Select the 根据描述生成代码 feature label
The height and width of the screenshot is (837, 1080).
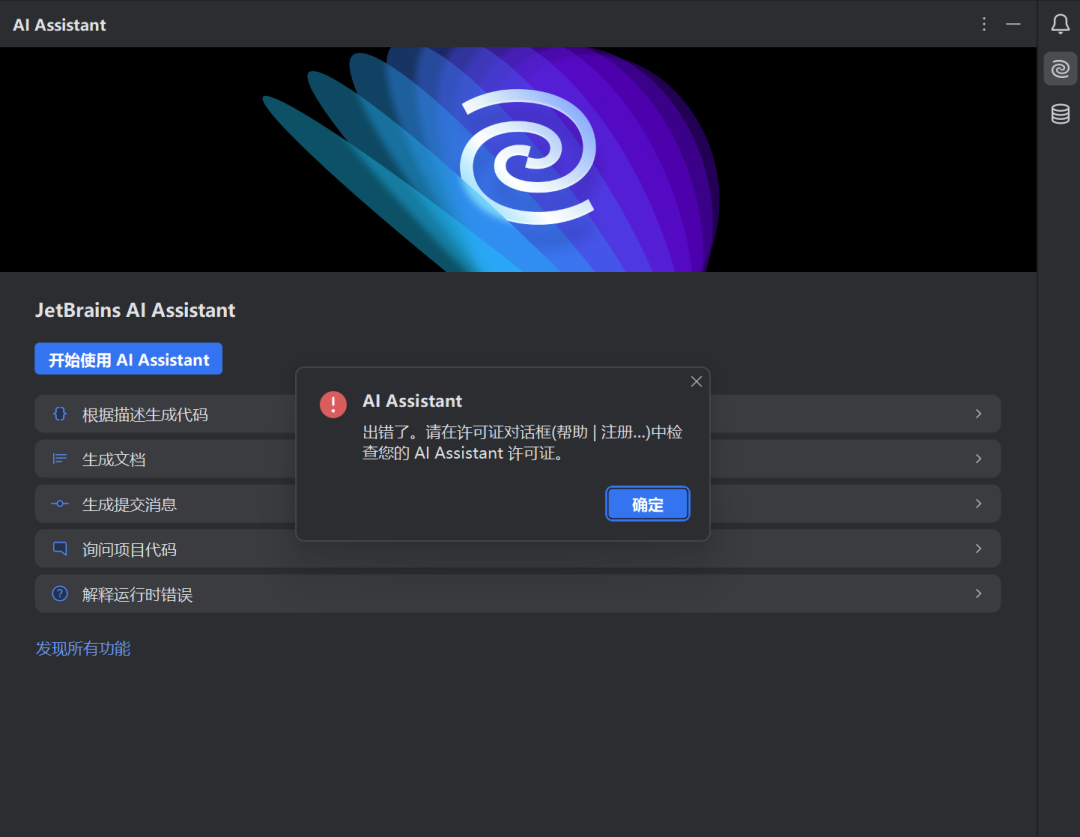(145, 415)
